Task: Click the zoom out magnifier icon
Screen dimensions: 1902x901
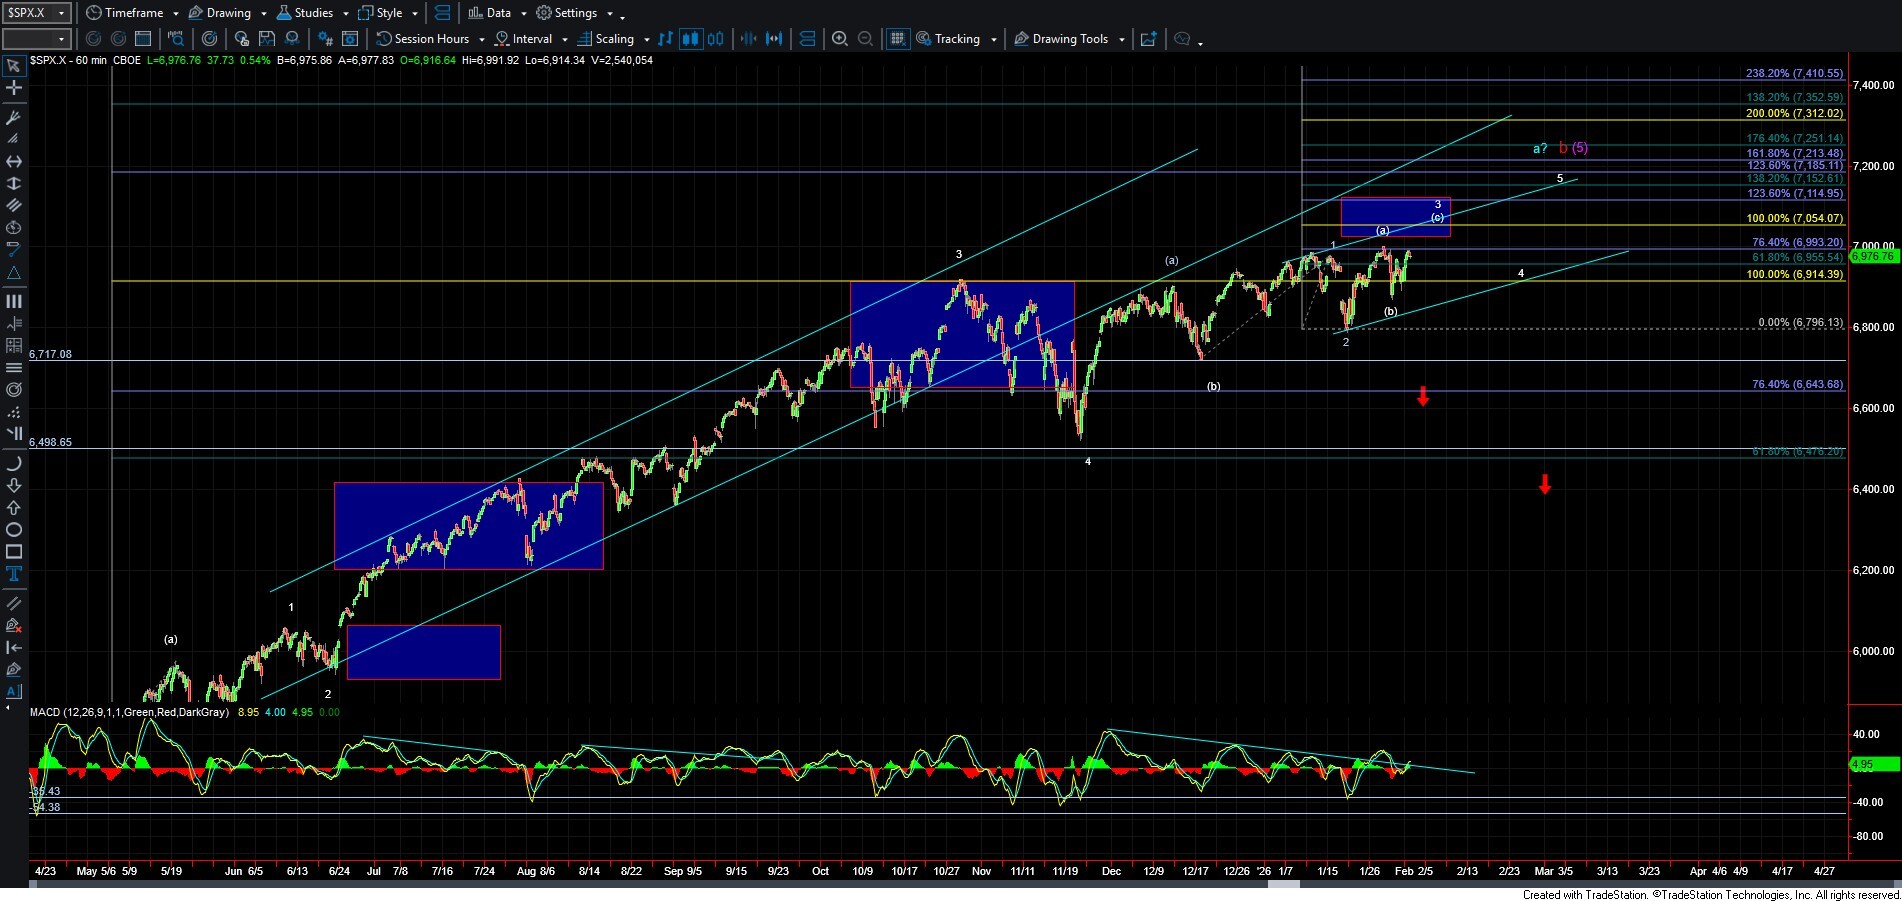Action: [x=866, y=39]
